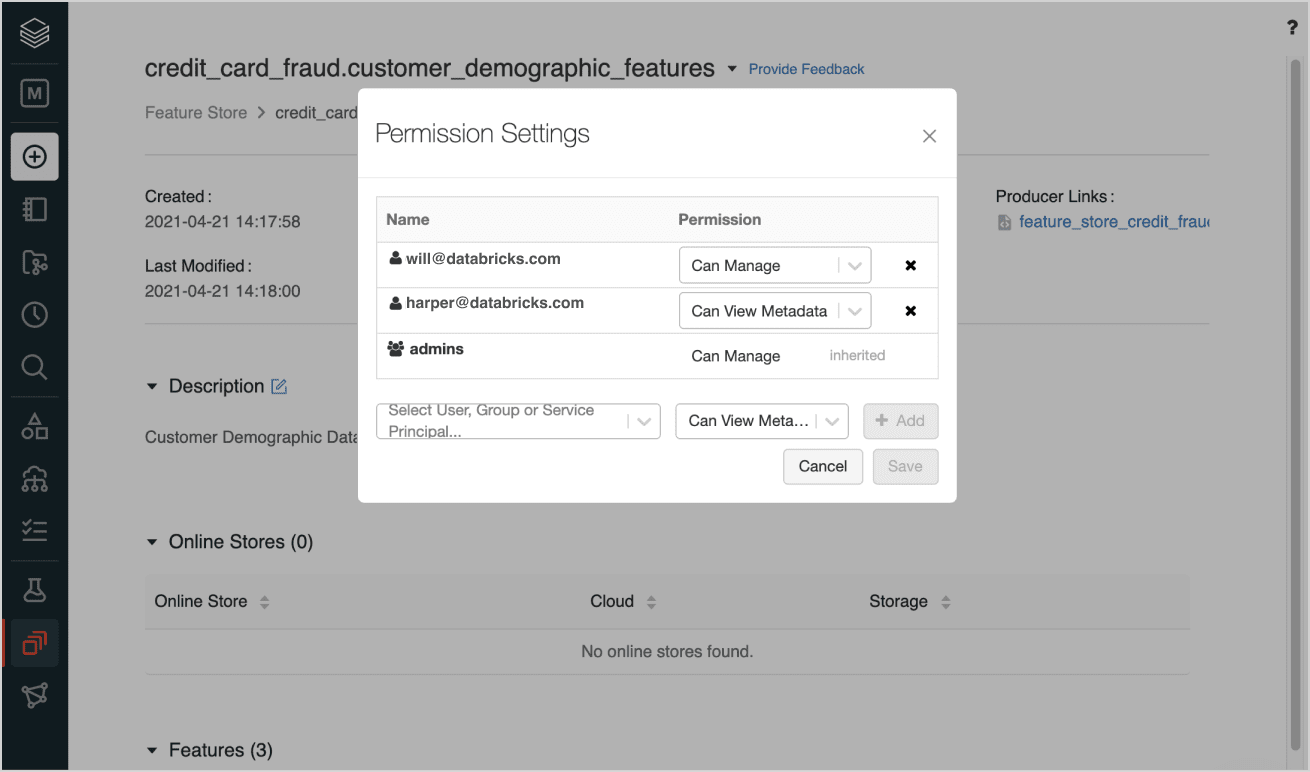Click the Cancel button

tap(822, 466)
